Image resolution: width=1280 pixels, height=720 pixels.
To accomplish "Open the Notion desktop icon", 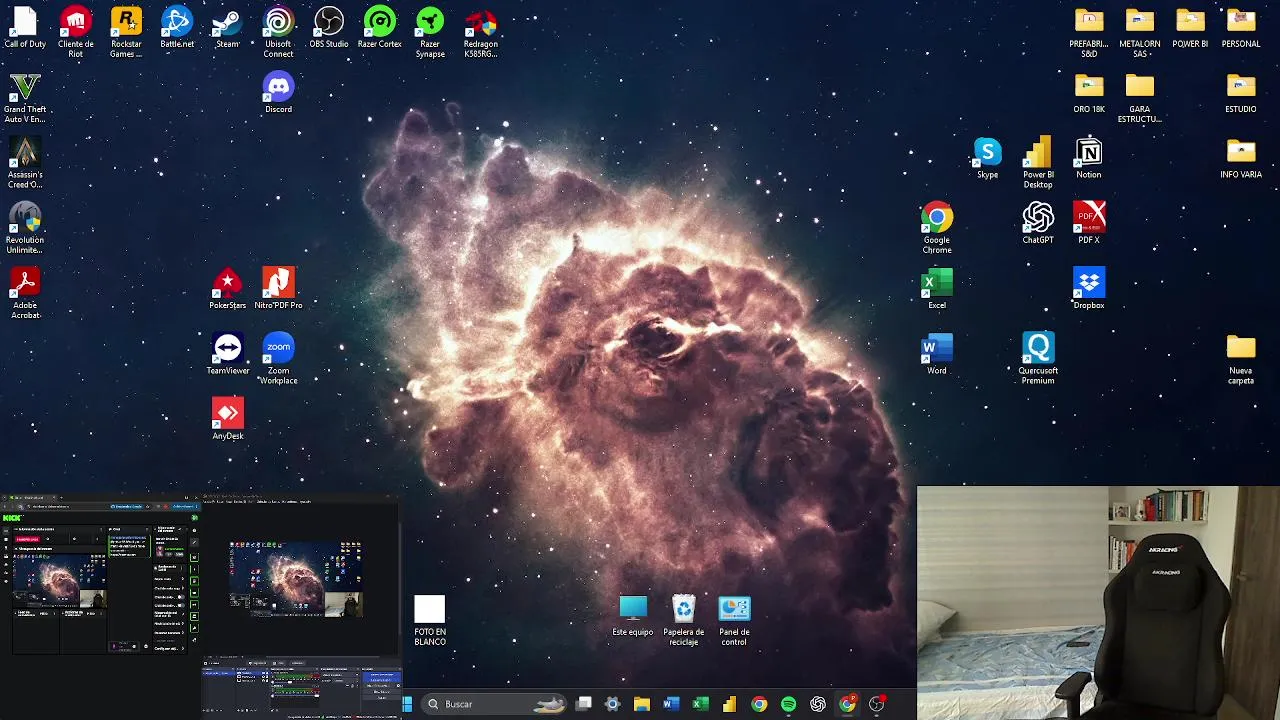I will (1089, 158).
